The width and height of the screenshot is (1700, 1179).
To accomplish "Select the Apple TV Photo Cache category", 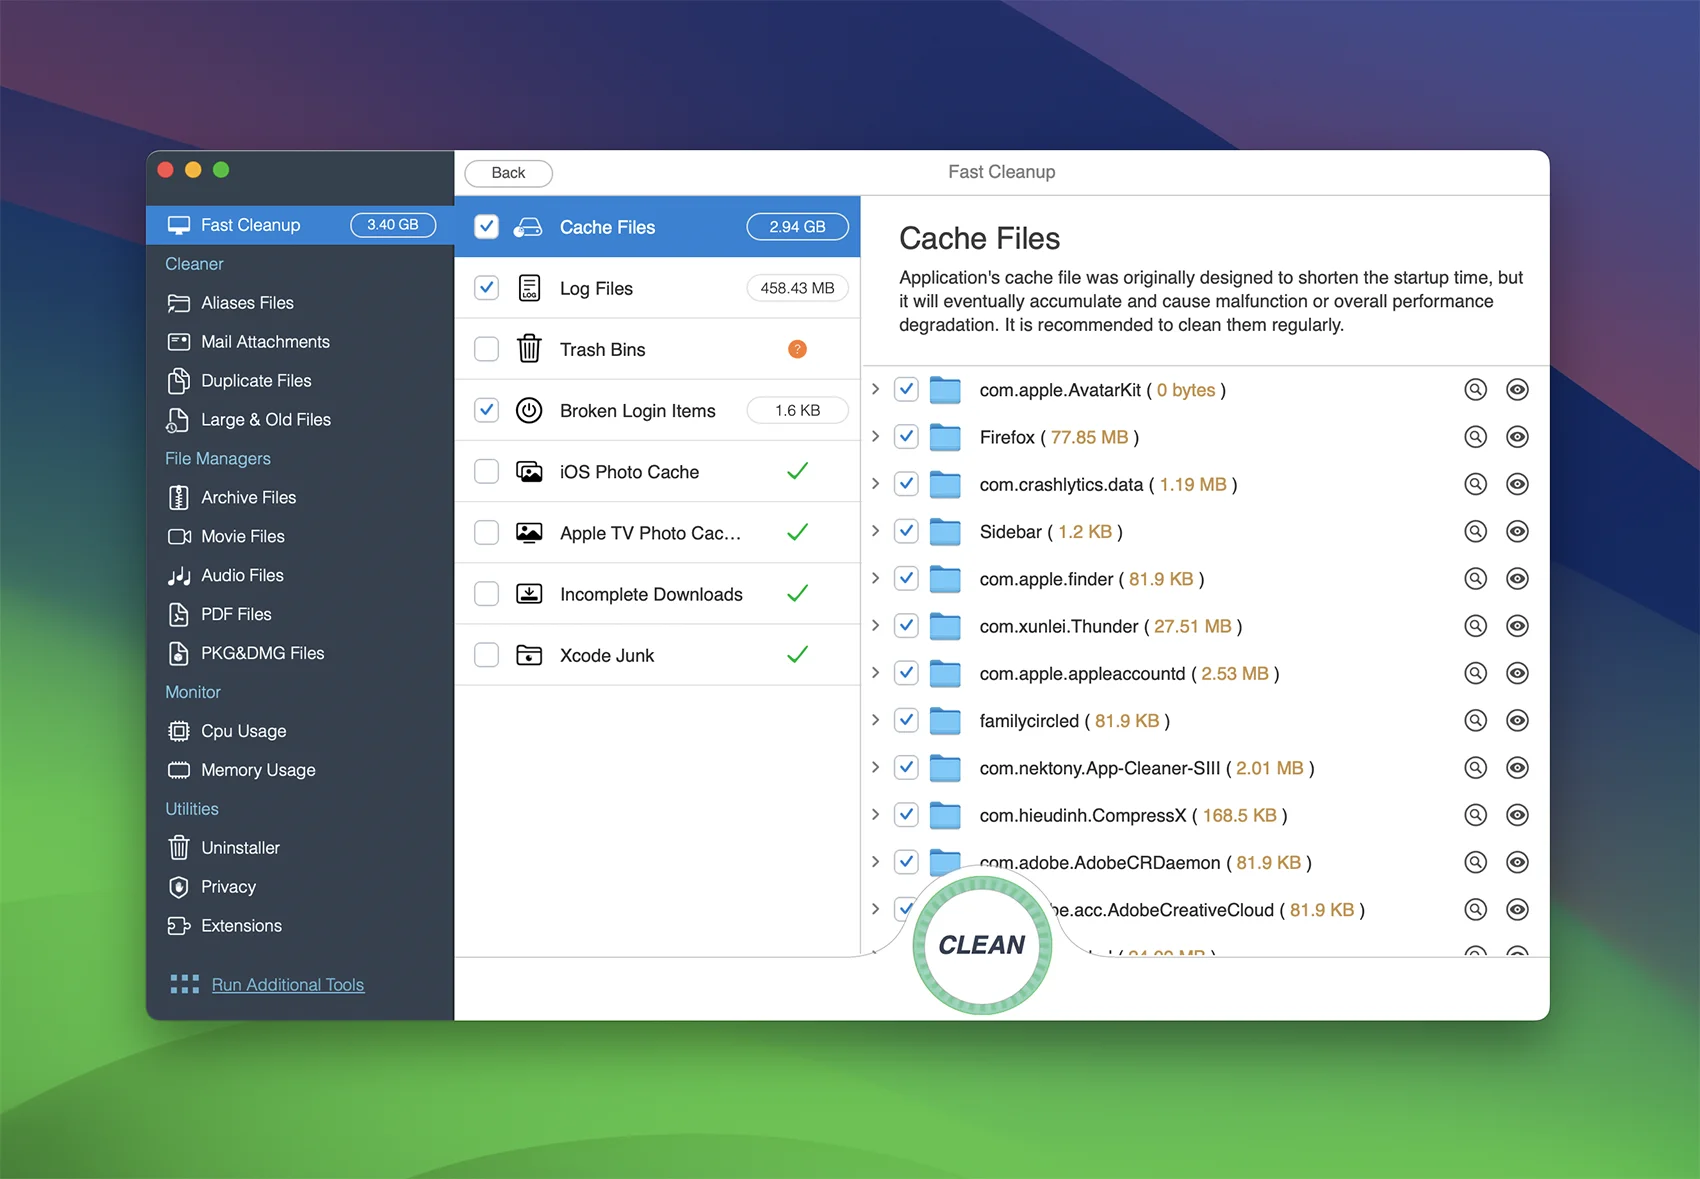I will 657,533.
